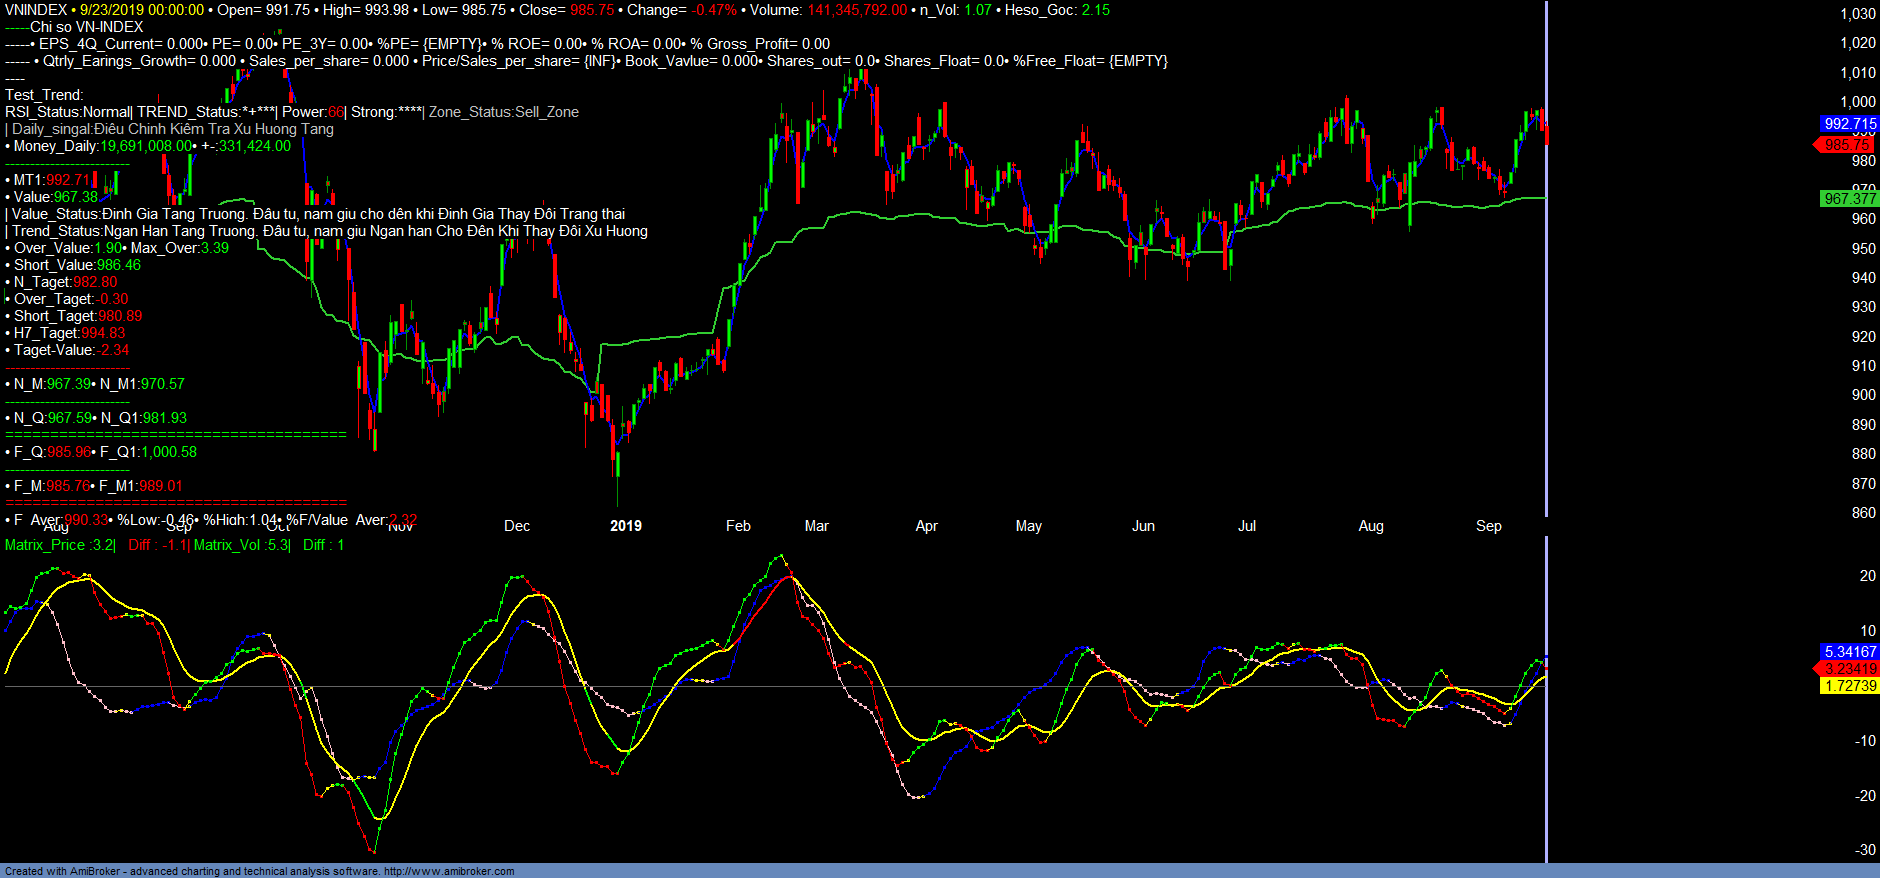1880x878 pixels.
Task: Click the Money_Daily value line
Action: [x=150, y=146]
